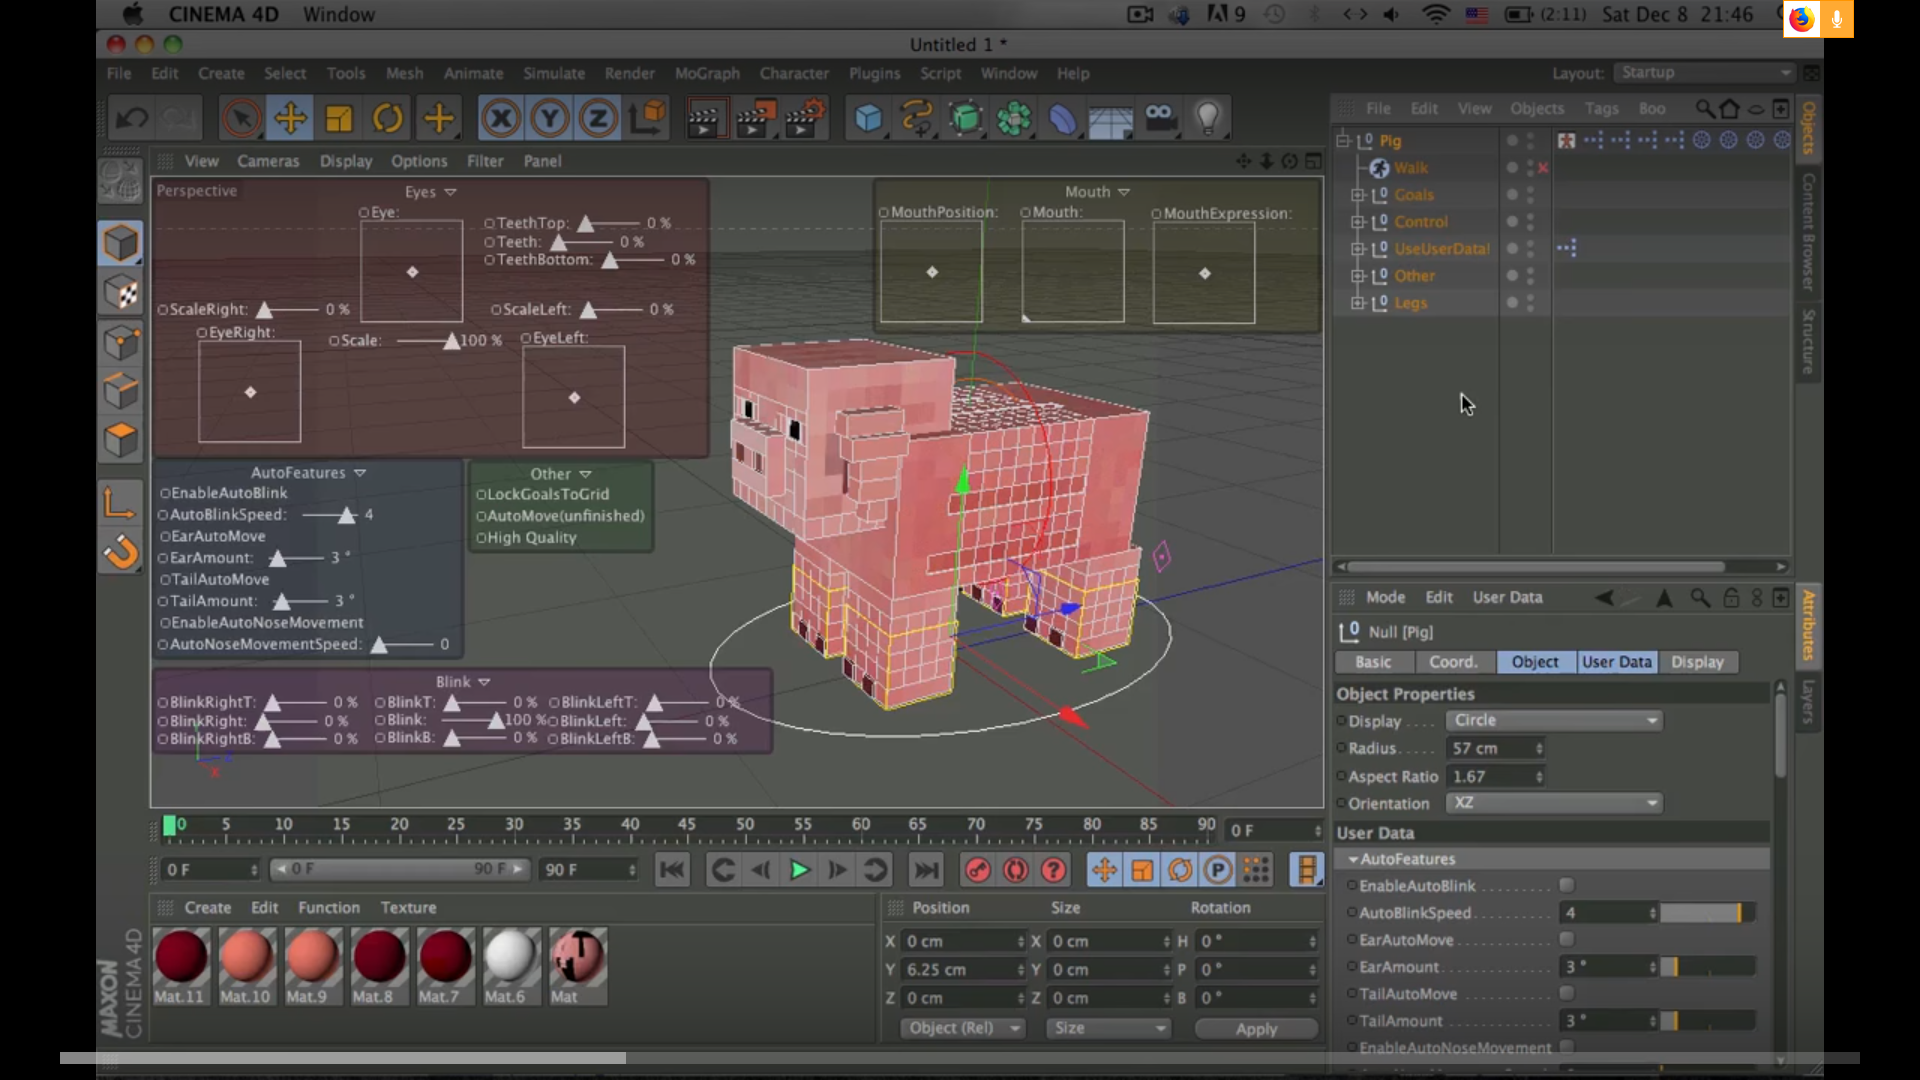The height and width of the screenshot is (1080, 1920).
Task: Expand the Goals object tree
Action: click(x=1358, y=195)
